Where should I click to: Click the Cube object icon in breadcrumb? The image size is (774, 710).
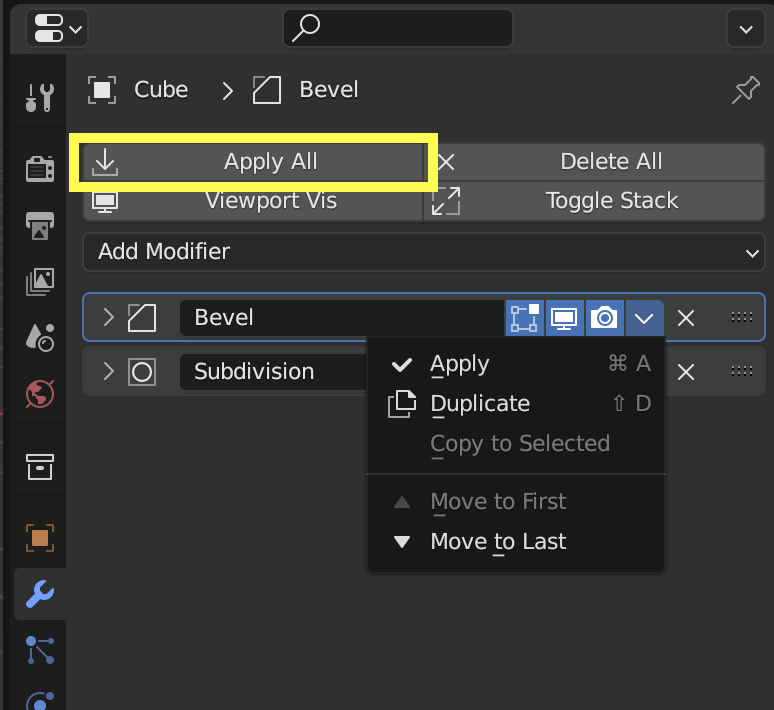[102, 90]
